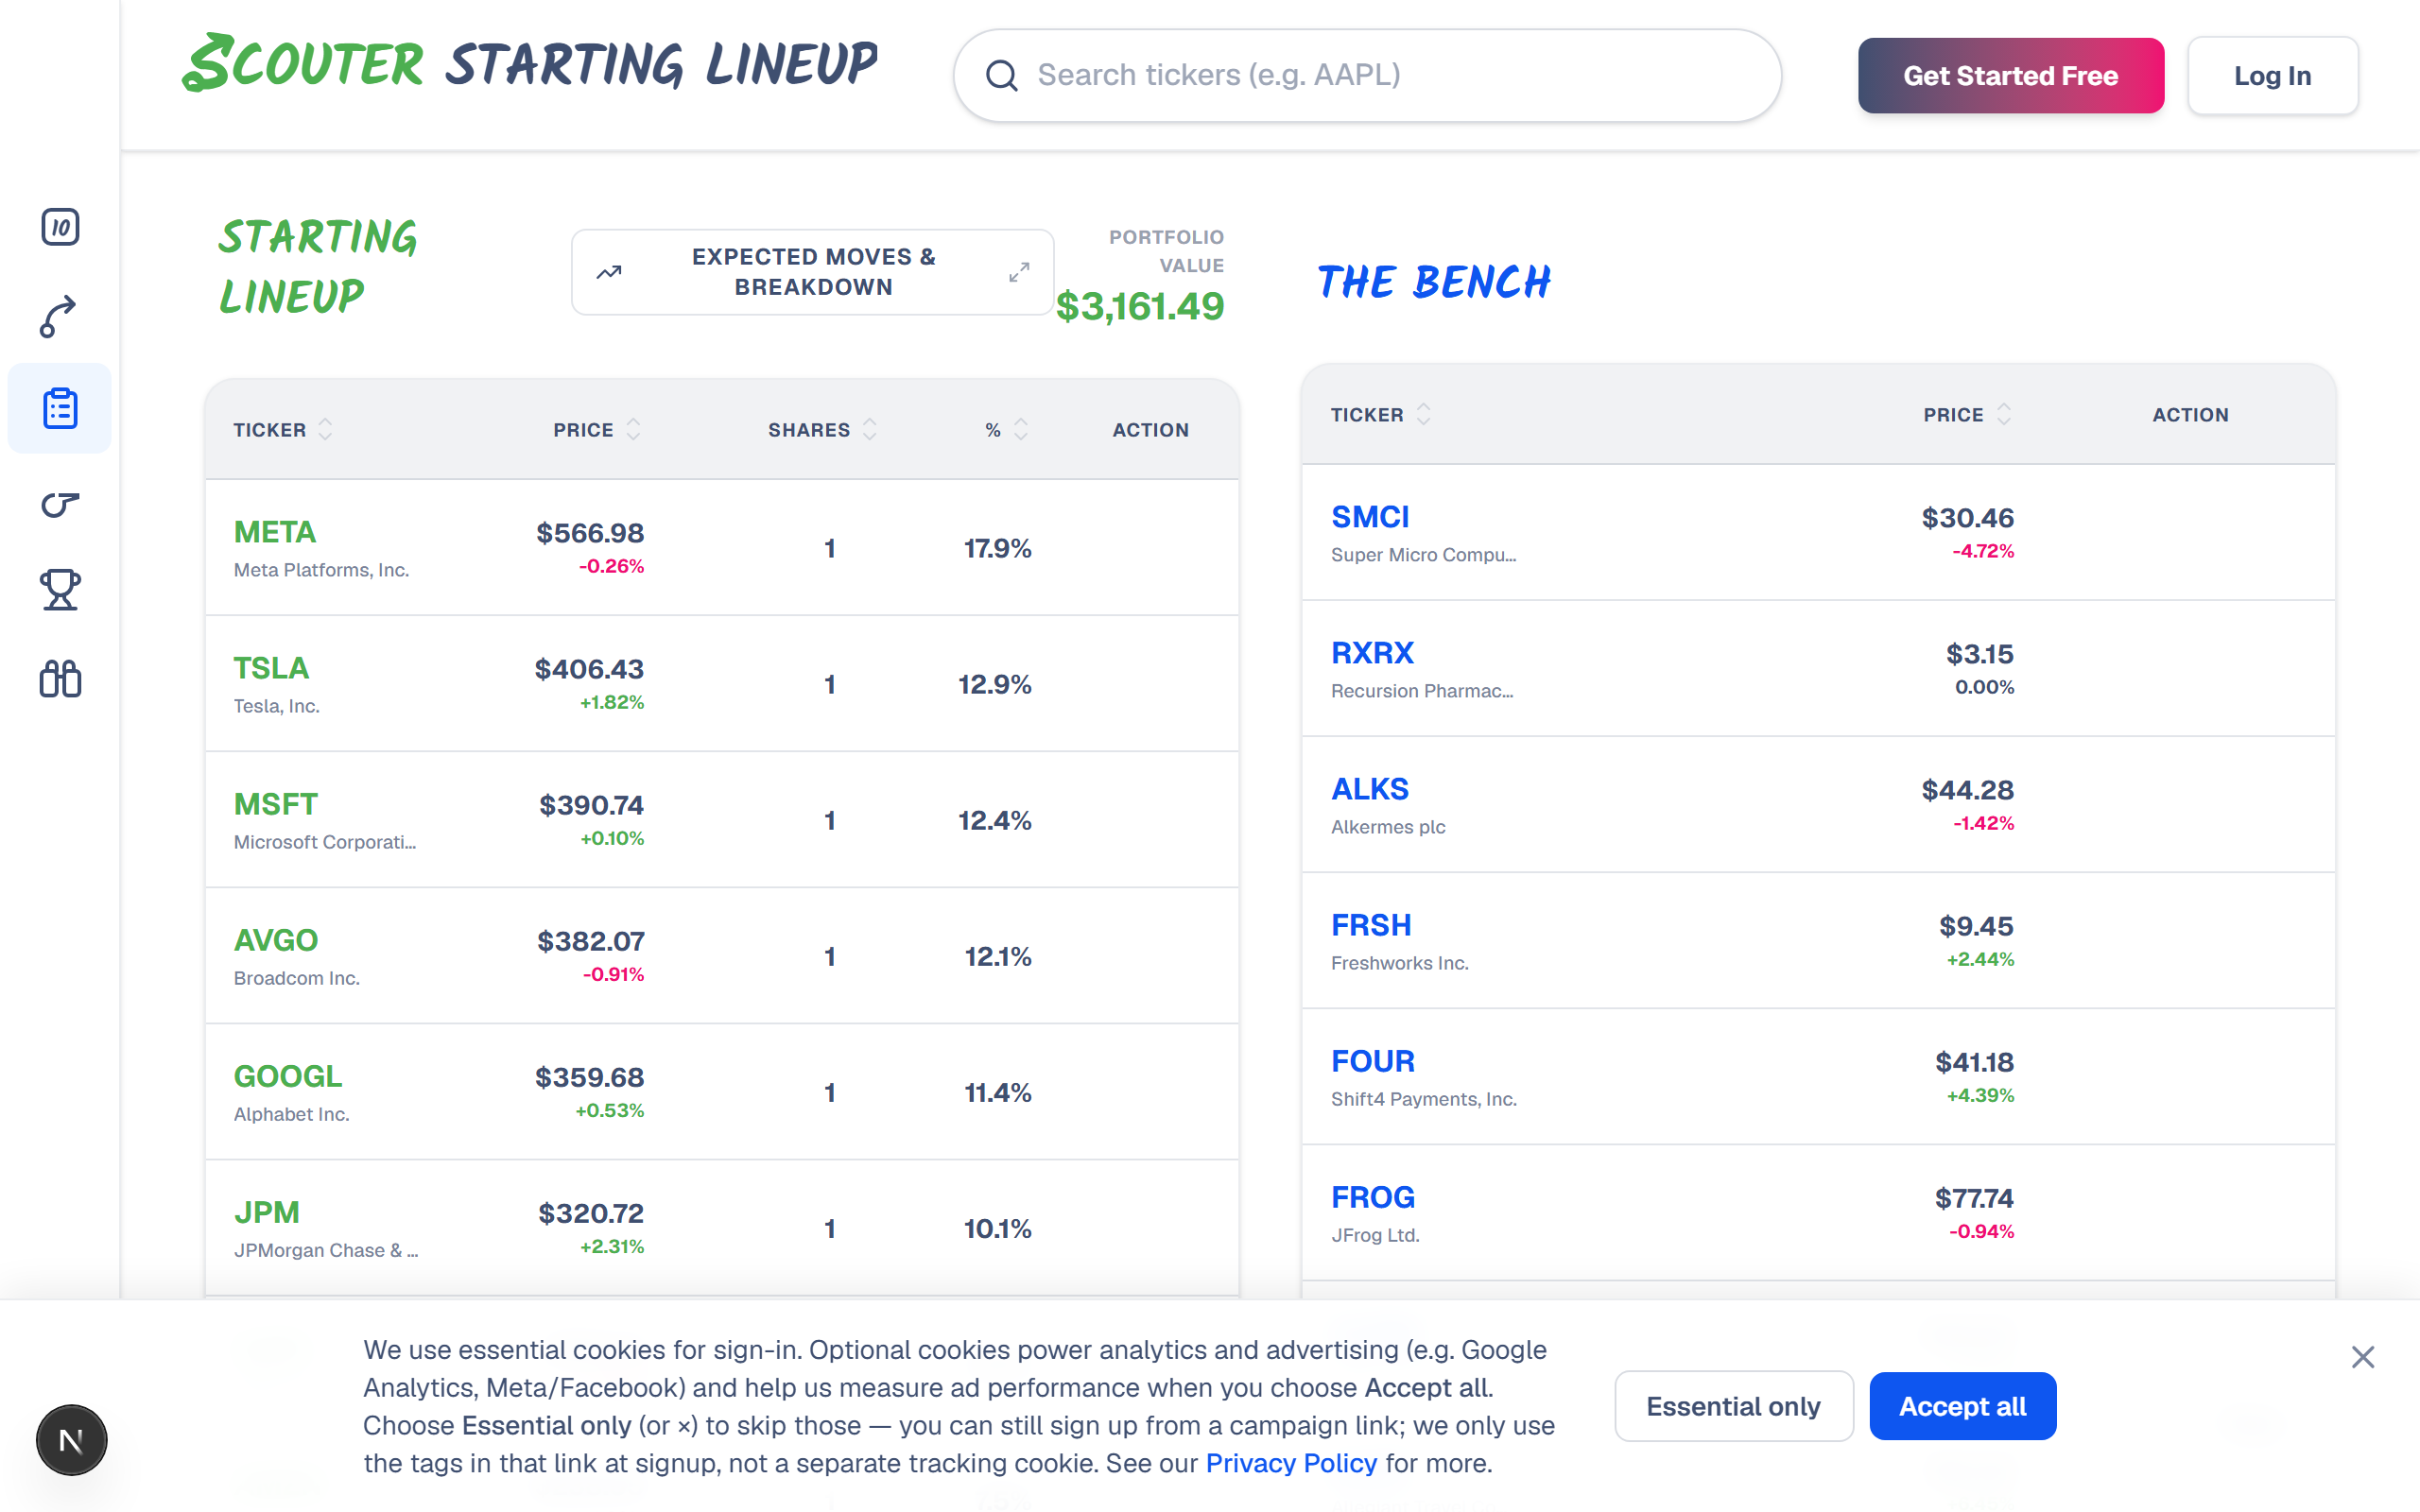Sort Starting Lineup by percent column
2420x1512 pixels.
1006,430
